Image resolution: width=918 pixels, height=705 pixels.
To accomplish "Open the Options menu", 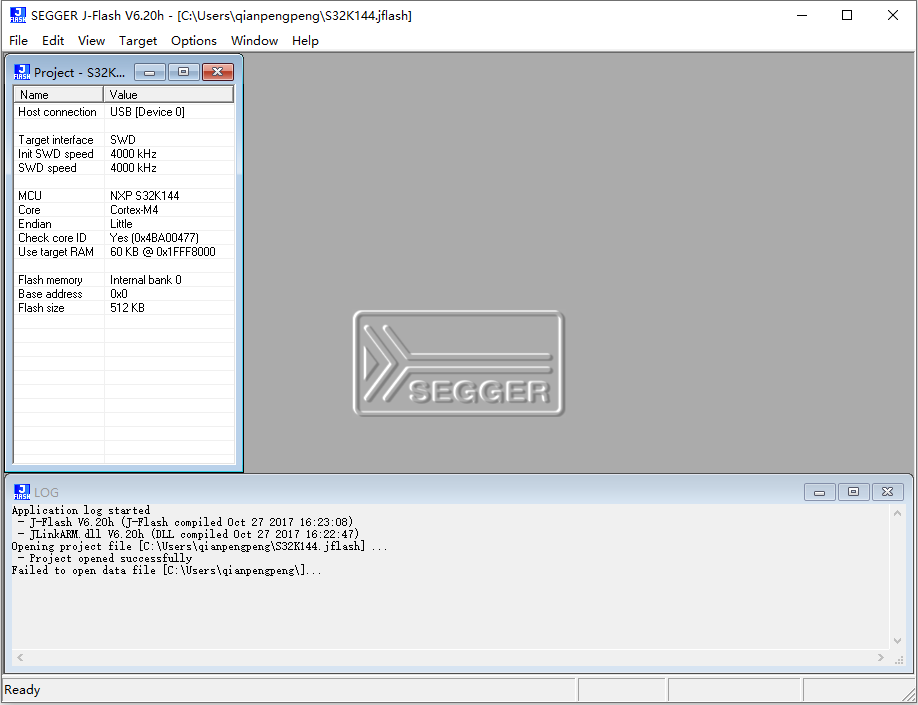I will coord(193,41).
